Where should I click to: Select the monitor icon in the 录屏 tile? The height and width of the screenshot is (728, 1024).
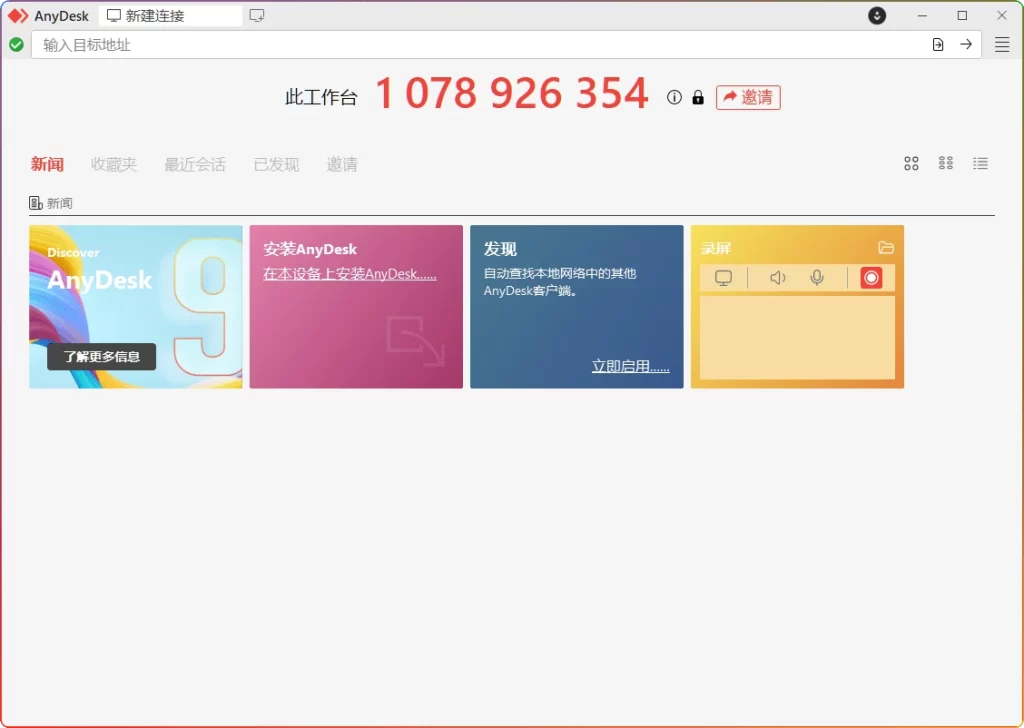723,278
